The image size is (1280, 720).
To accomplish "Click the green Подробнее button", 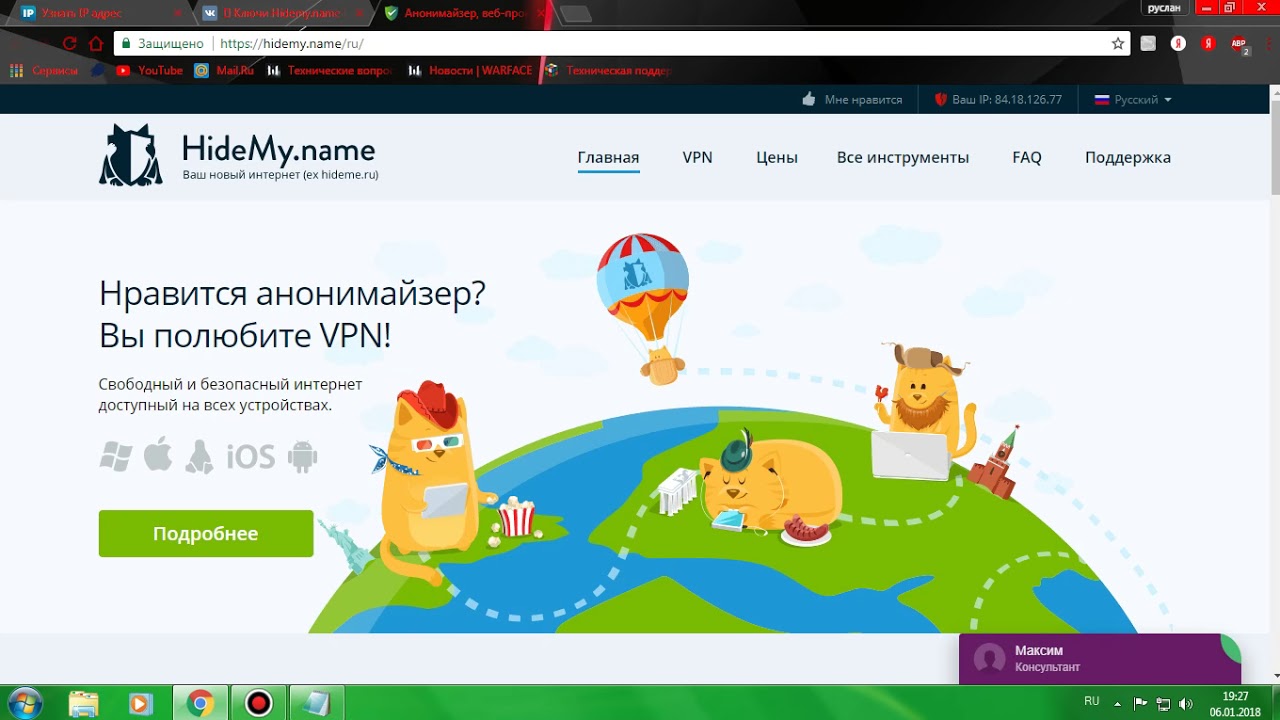I will pos(206,533).
